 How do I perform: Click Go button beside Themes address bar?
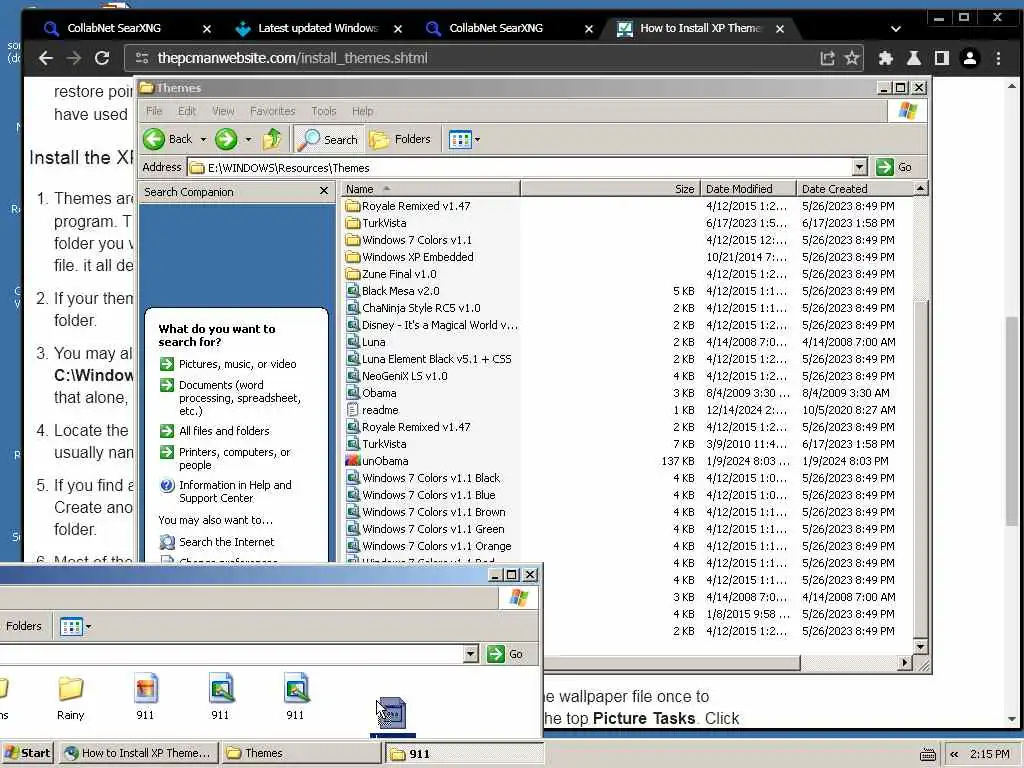[895, 167]
